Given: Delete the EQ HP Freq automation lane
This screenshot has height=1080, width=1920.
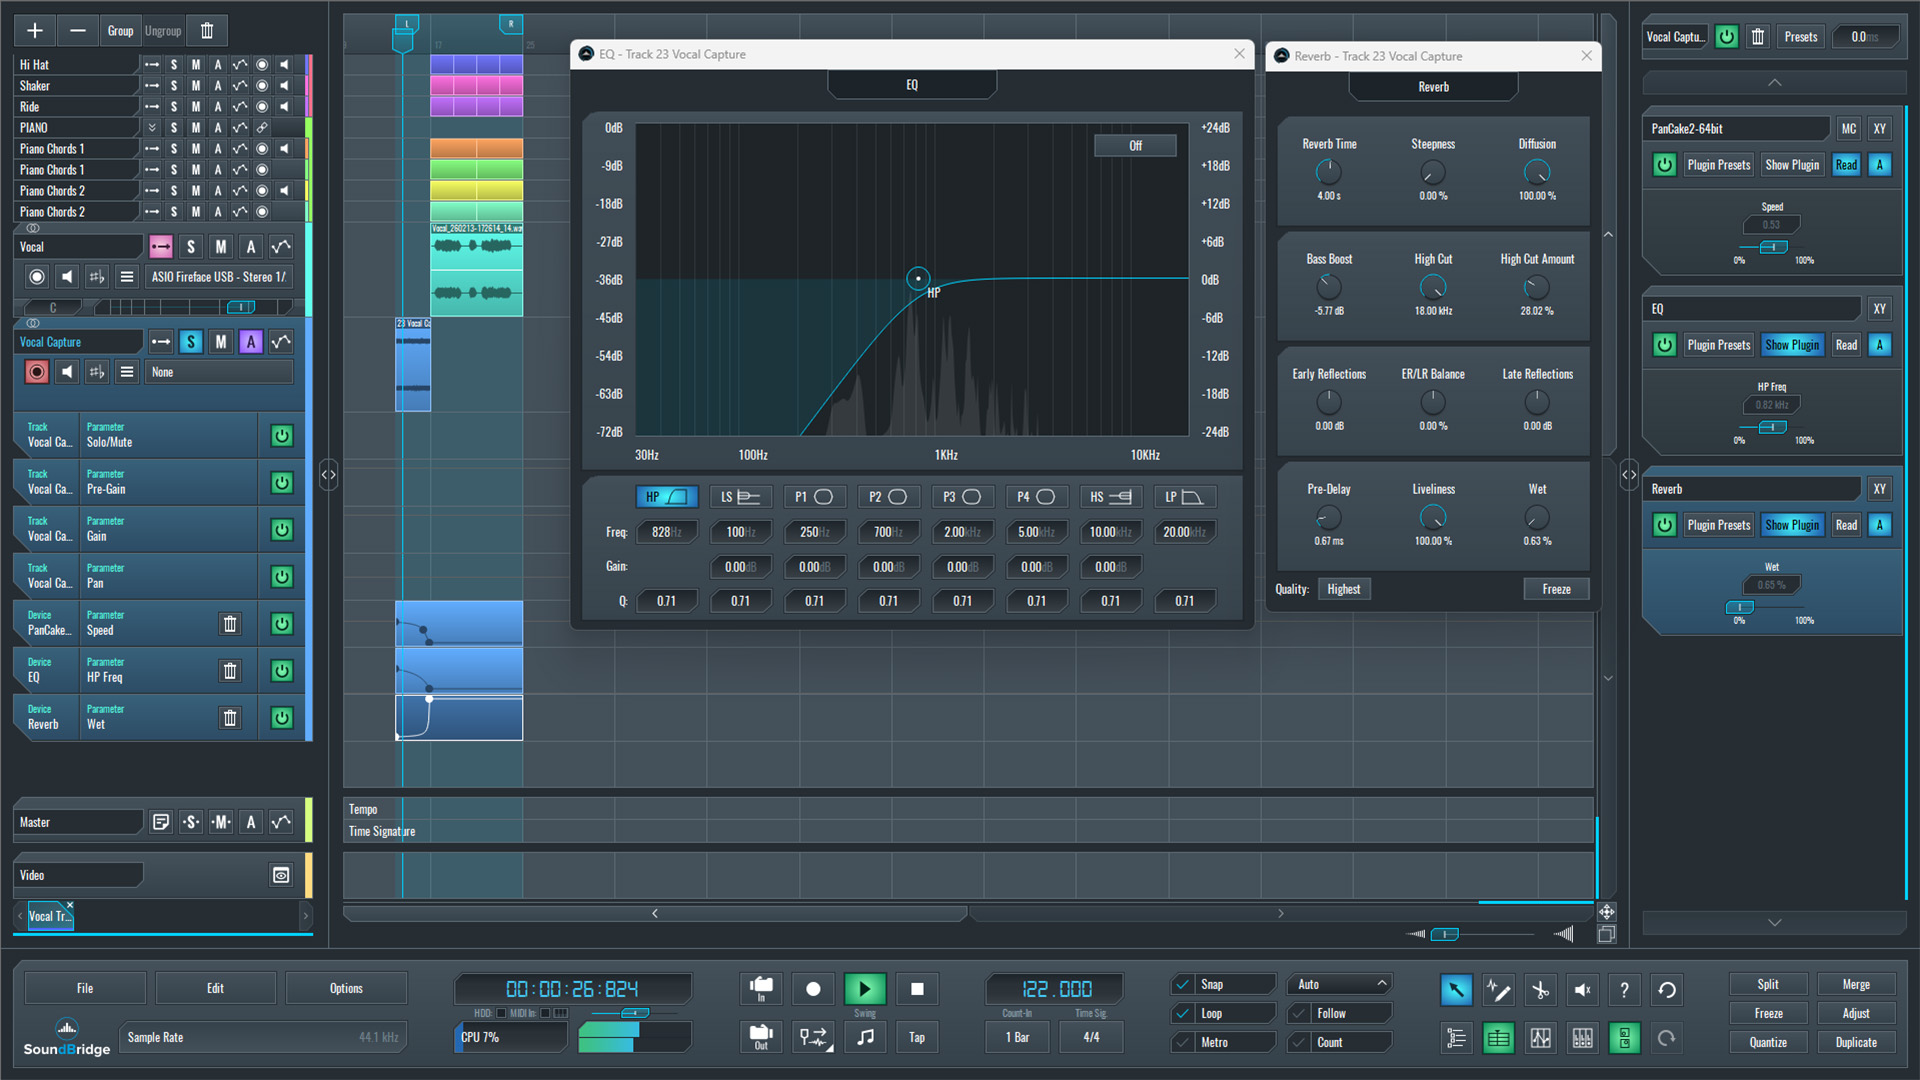Looking at the screenshot, I should (x=230, y=671).
